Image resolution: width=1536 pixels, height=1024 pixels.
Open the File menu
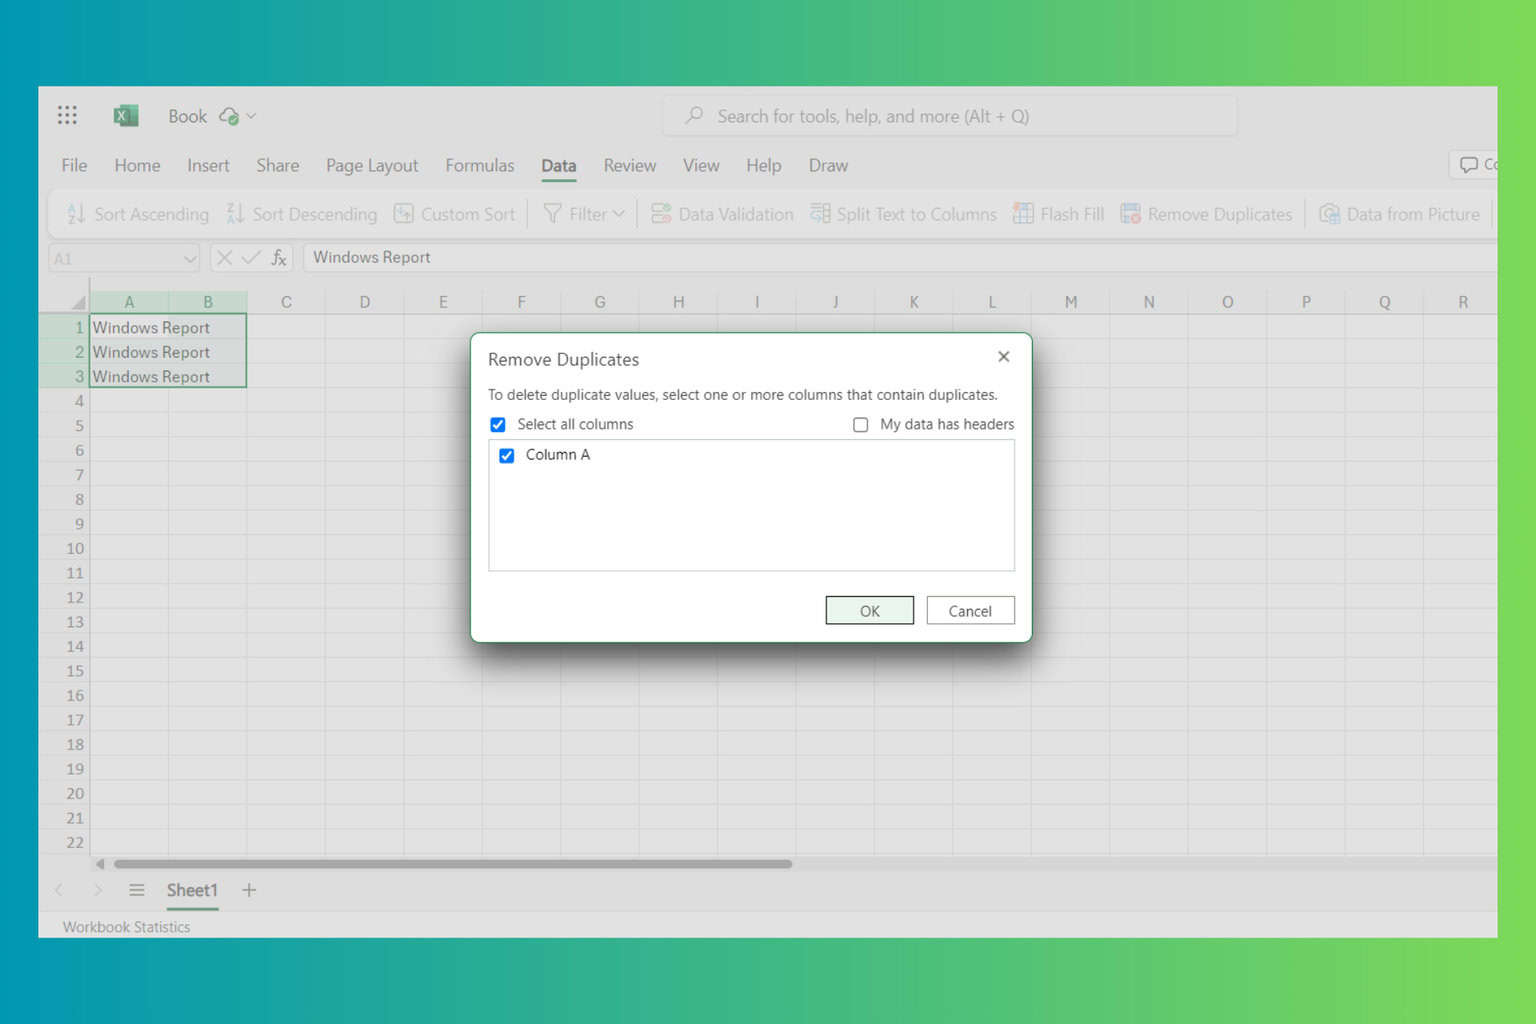[74, 165]
